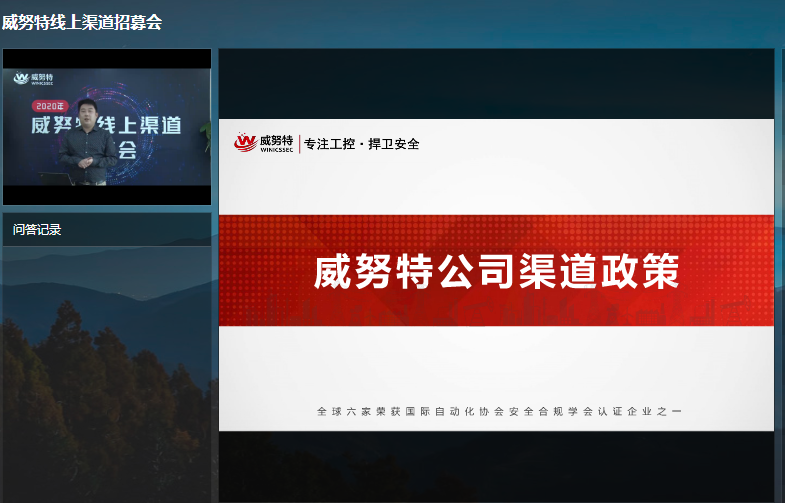
Task: Click the speaker video thumbnail
Action: pos(107,127)
